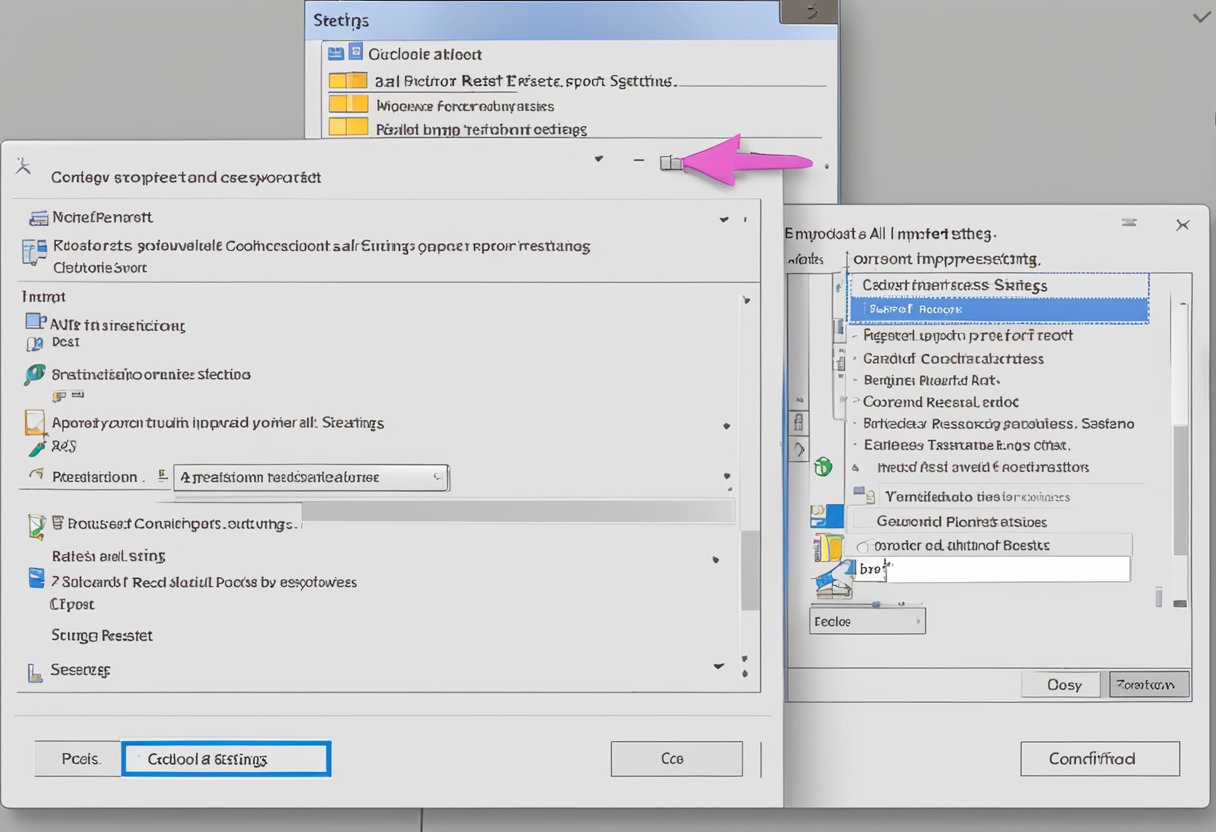Click the card icon beside "NchefPenartt"

tap(39, 217)
